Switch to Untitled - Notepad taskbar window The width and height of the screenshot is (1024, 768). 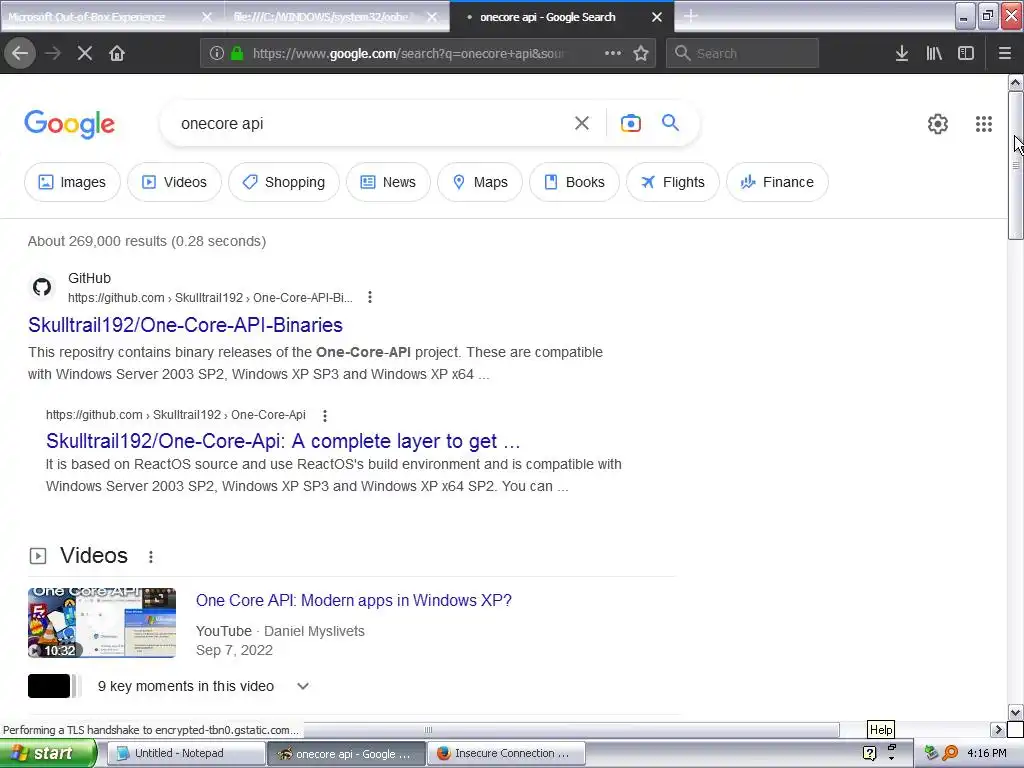pyautogui.click(x=186, y=754)
